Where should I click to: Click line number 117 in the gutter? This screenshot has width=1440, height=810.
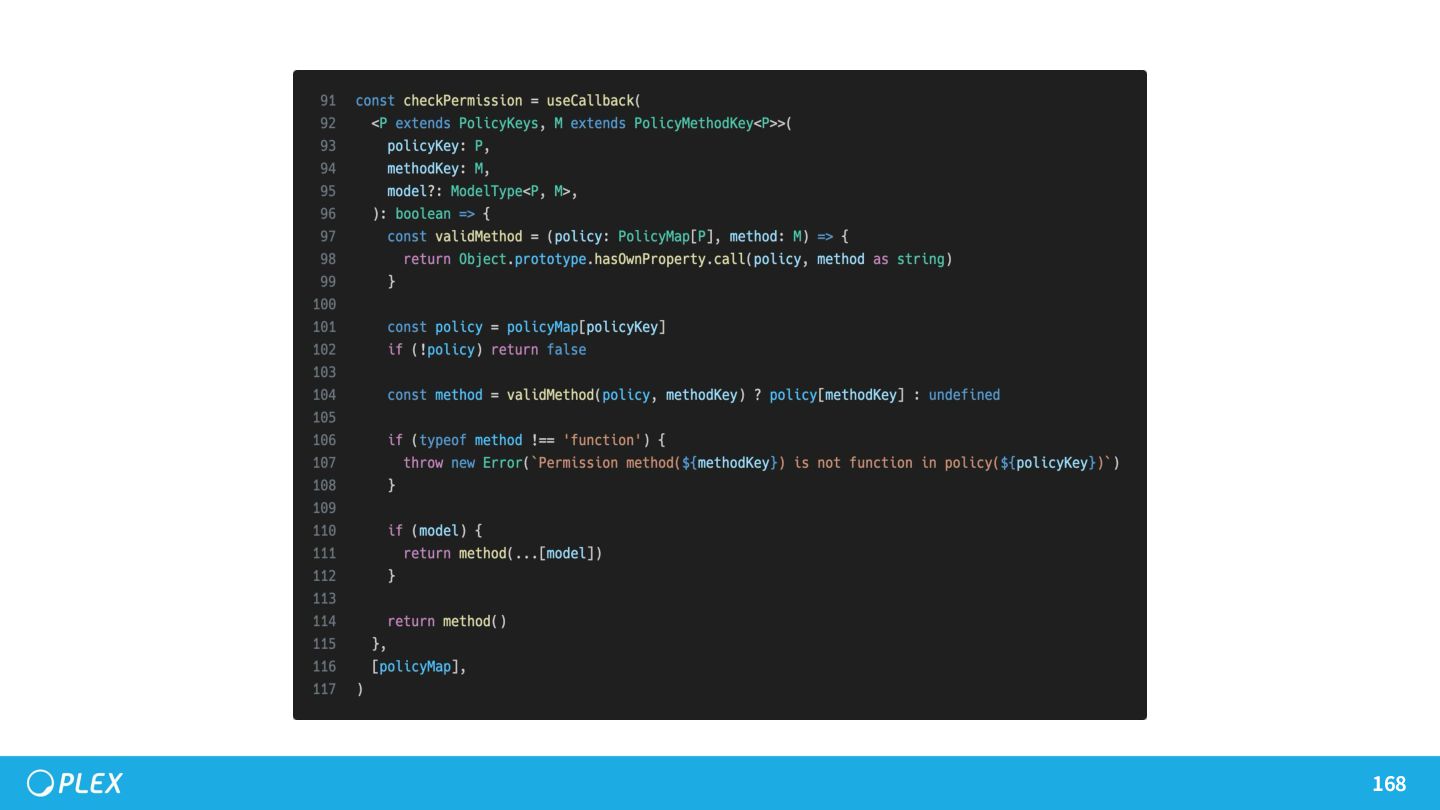click(324, 689)
